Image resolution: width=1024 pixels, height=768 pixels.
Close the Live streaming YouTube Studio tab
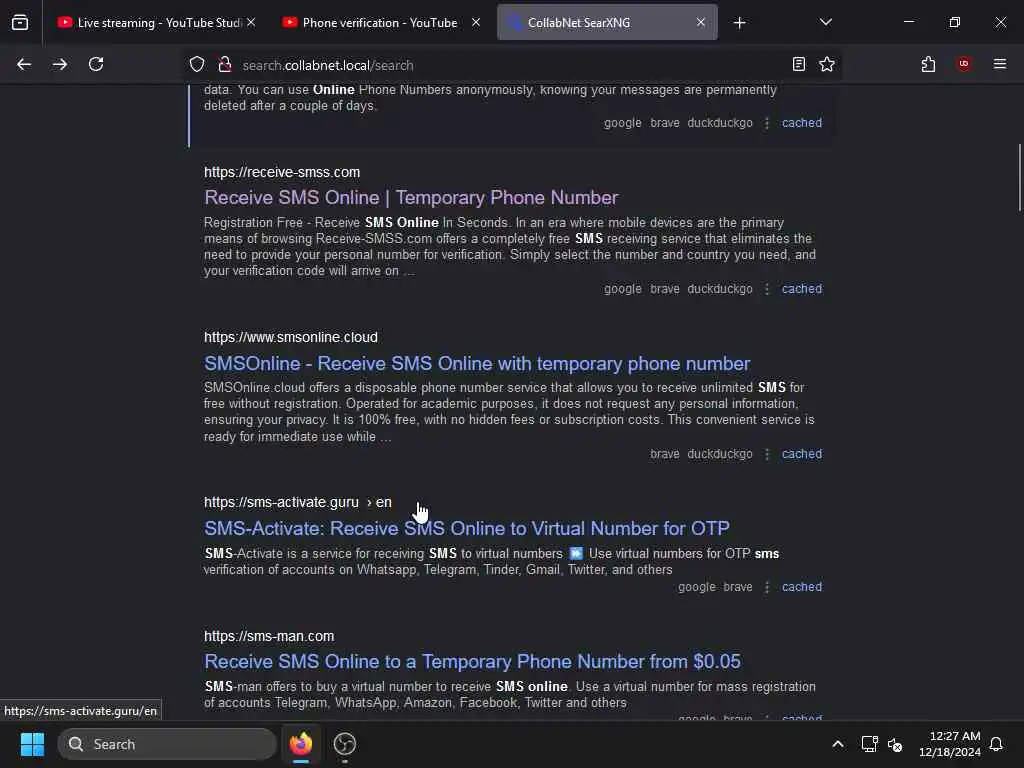click(x=251, y=22)
